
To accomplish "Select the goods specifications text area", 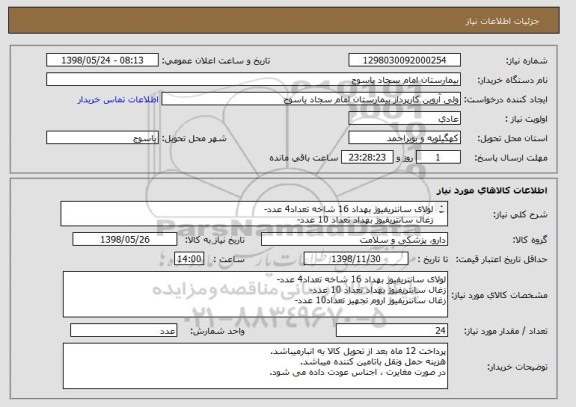I will point(255,295).
